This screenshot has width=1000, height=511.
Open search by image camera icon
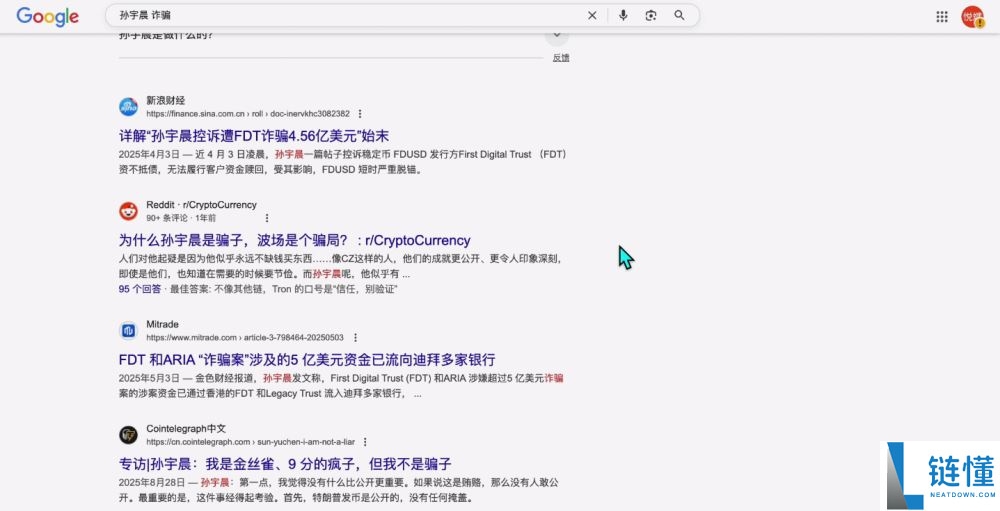(651, 15)
